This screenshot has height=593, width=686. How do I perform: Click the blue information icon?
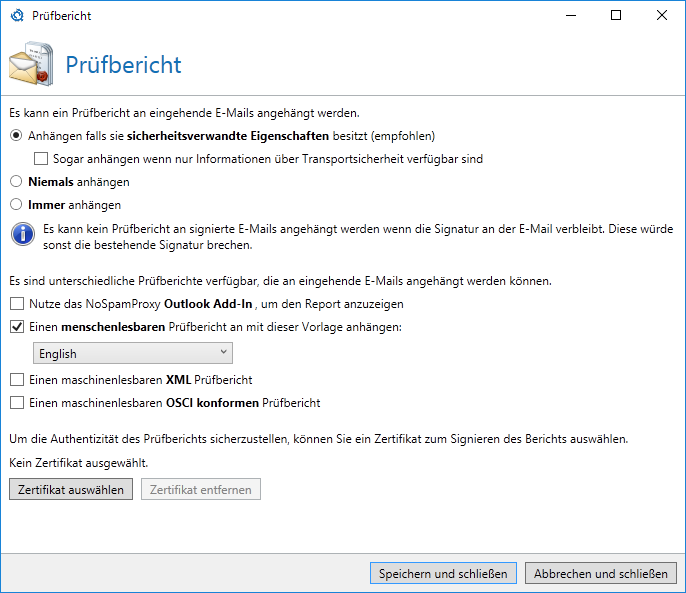point(23,234)
